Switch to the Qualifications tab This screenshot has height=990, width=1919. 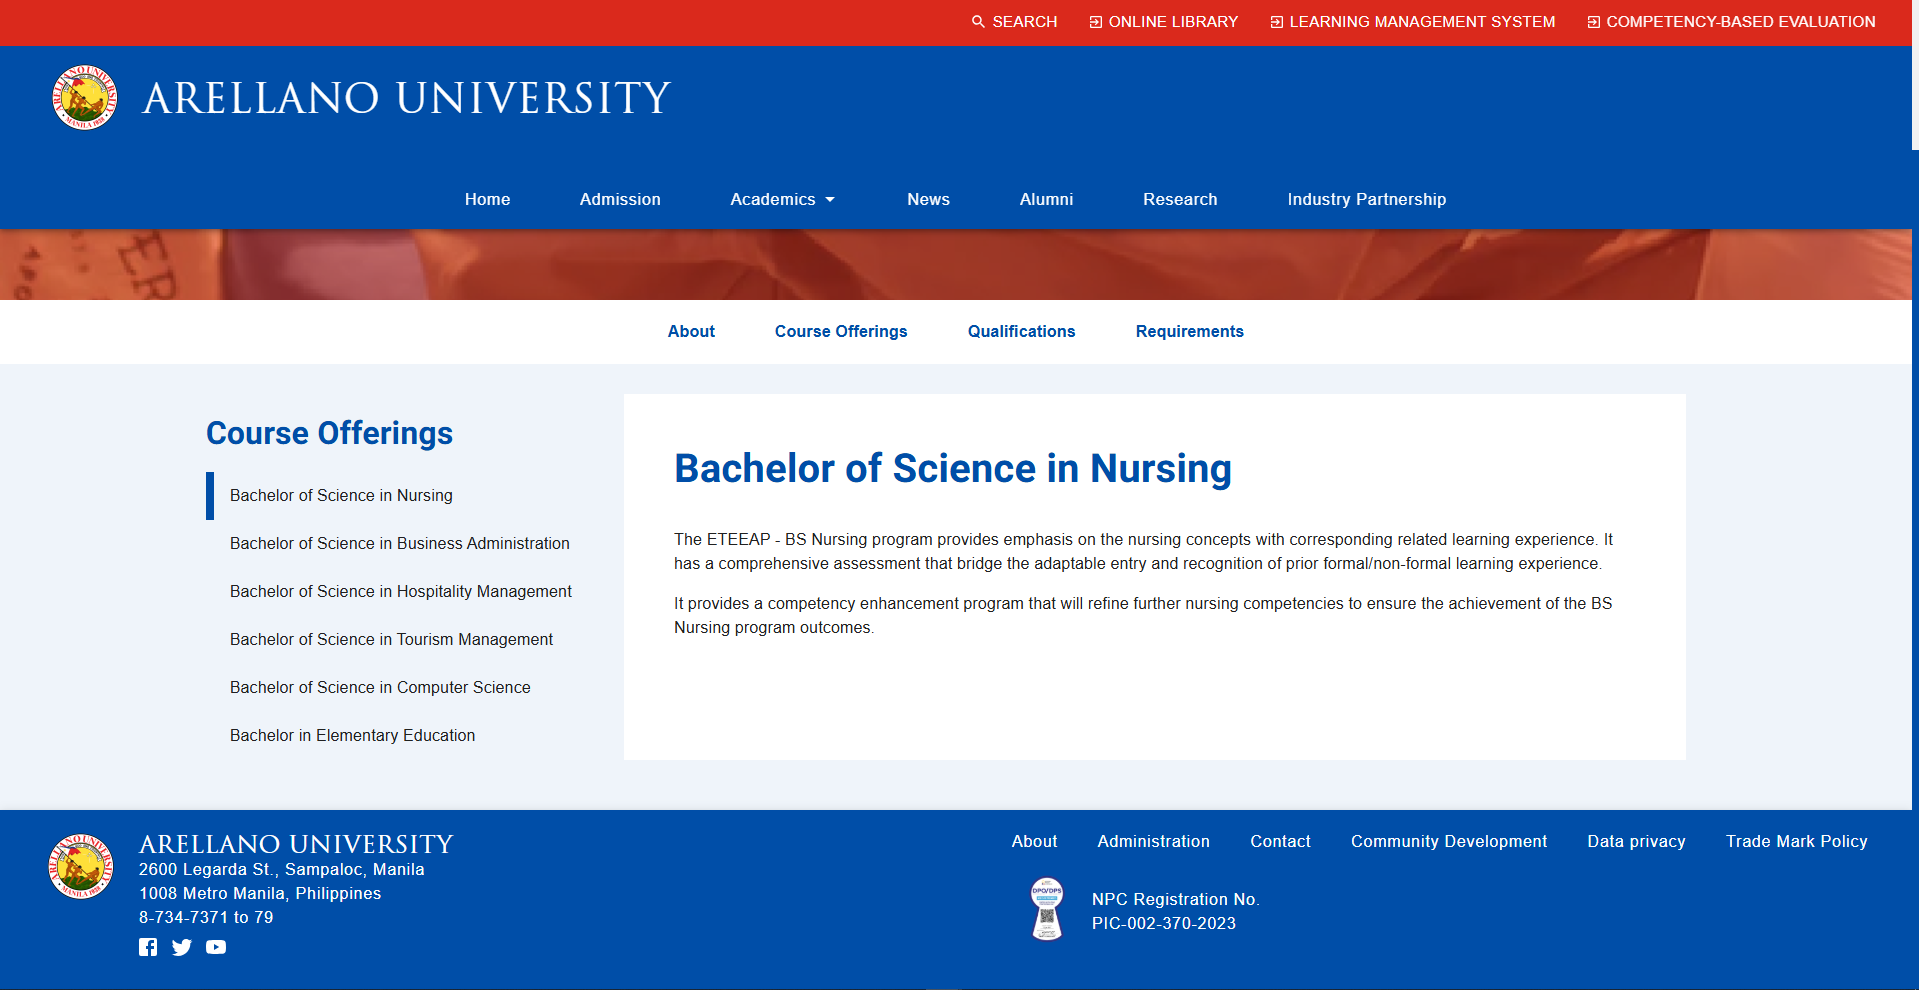coord(1020,331)
